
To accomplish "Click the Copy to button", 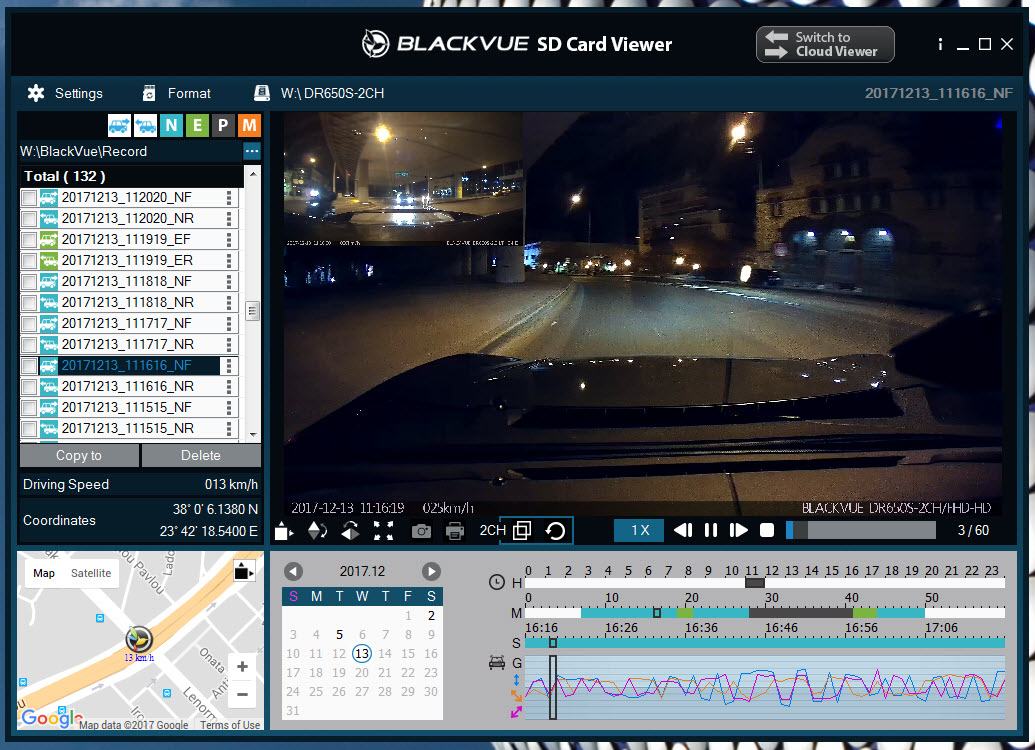I will [79, 456].
